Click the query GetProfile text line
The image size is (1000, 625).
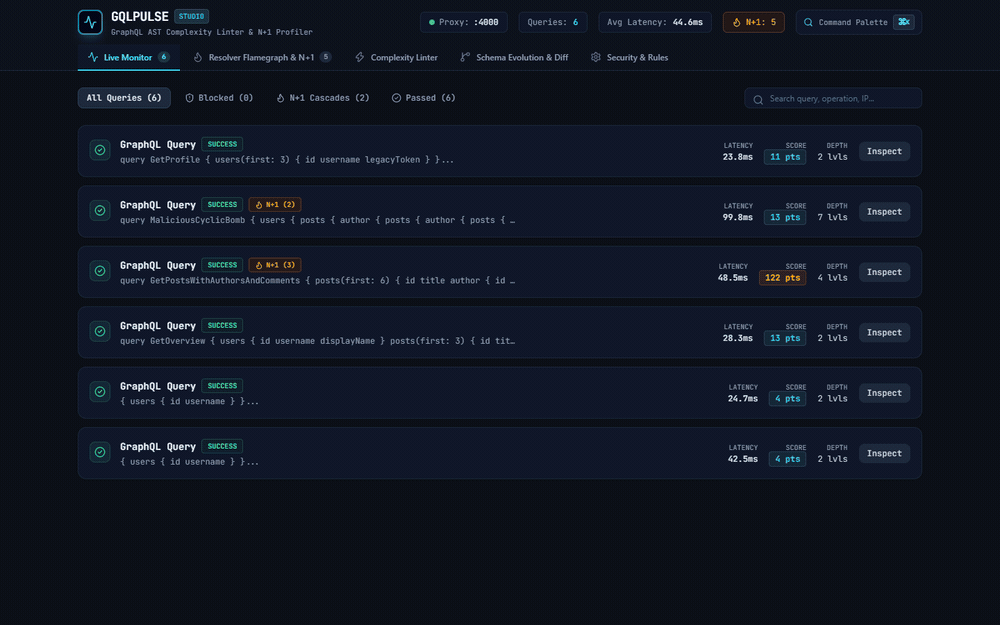tap(287, 160)
